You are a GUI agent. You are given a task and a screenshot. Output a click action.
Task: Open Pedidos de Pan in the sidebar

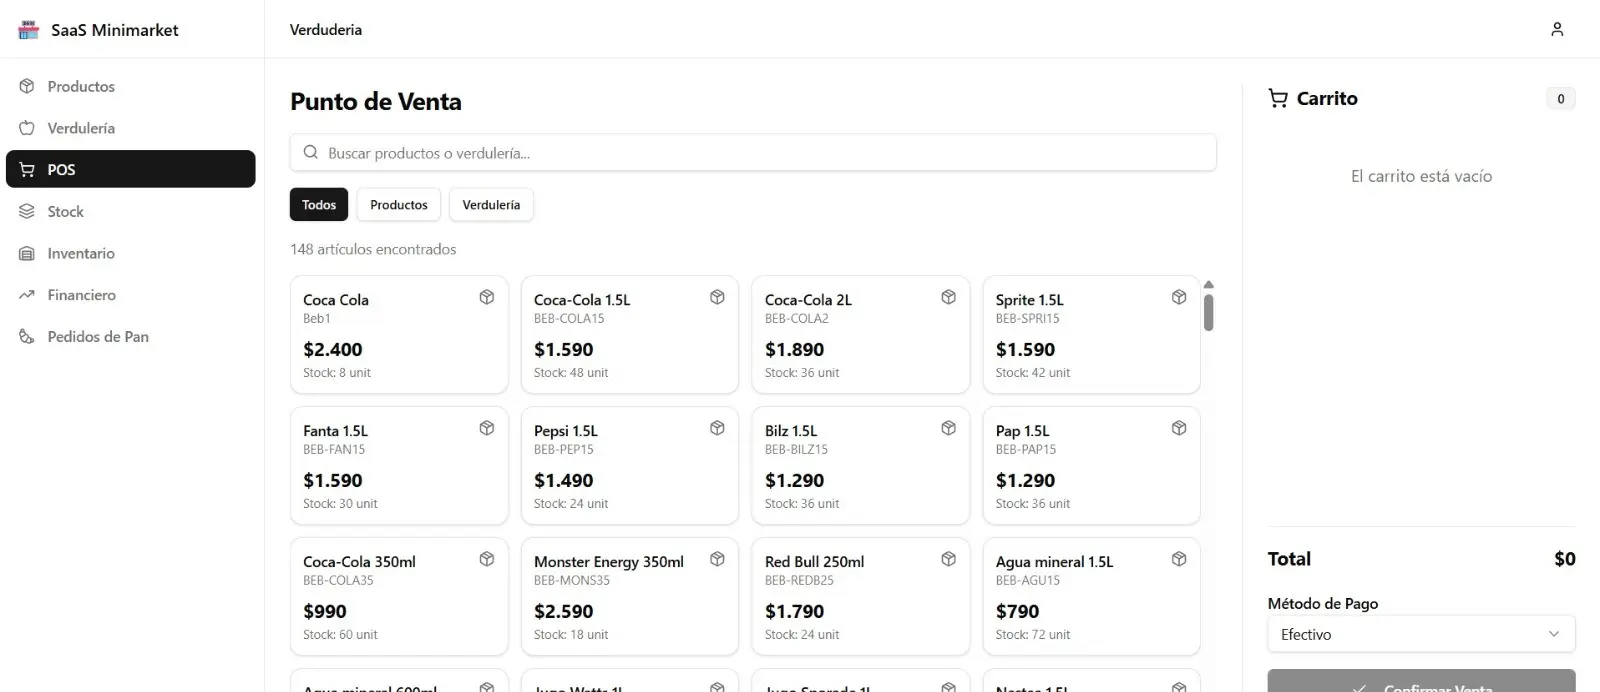tap(131, 336)
